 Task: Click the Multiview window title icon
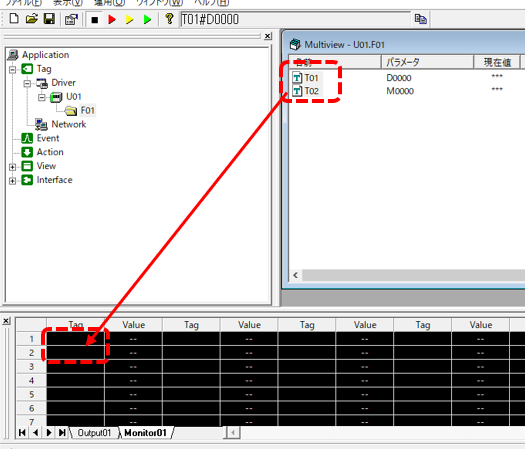pyautogui.click(x=295, y=45)
